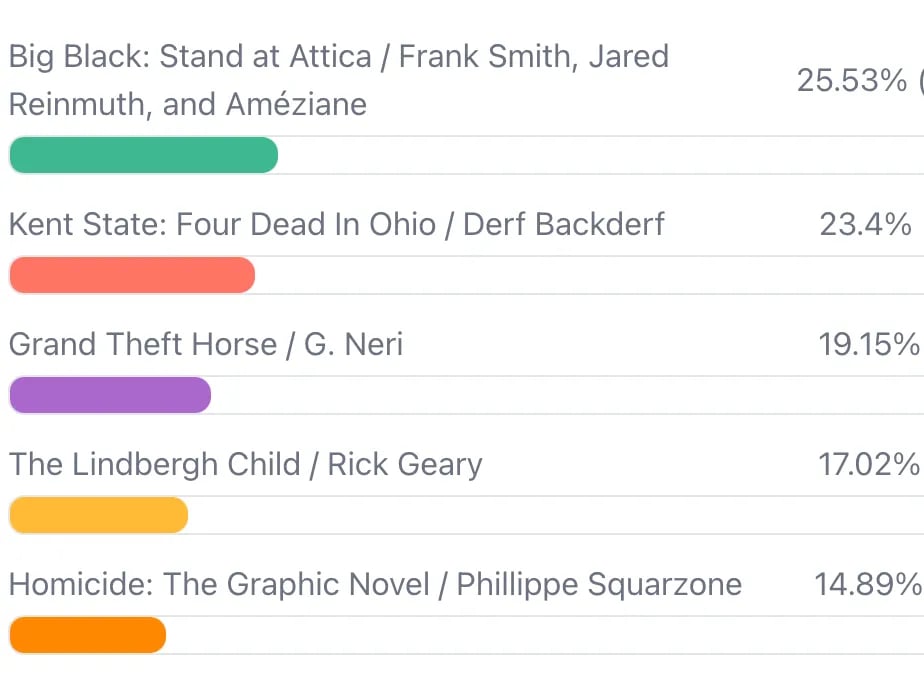The image size is (924, 696).
Task: Click the unfilled track beside the coral bar
Action: (590, 275)
